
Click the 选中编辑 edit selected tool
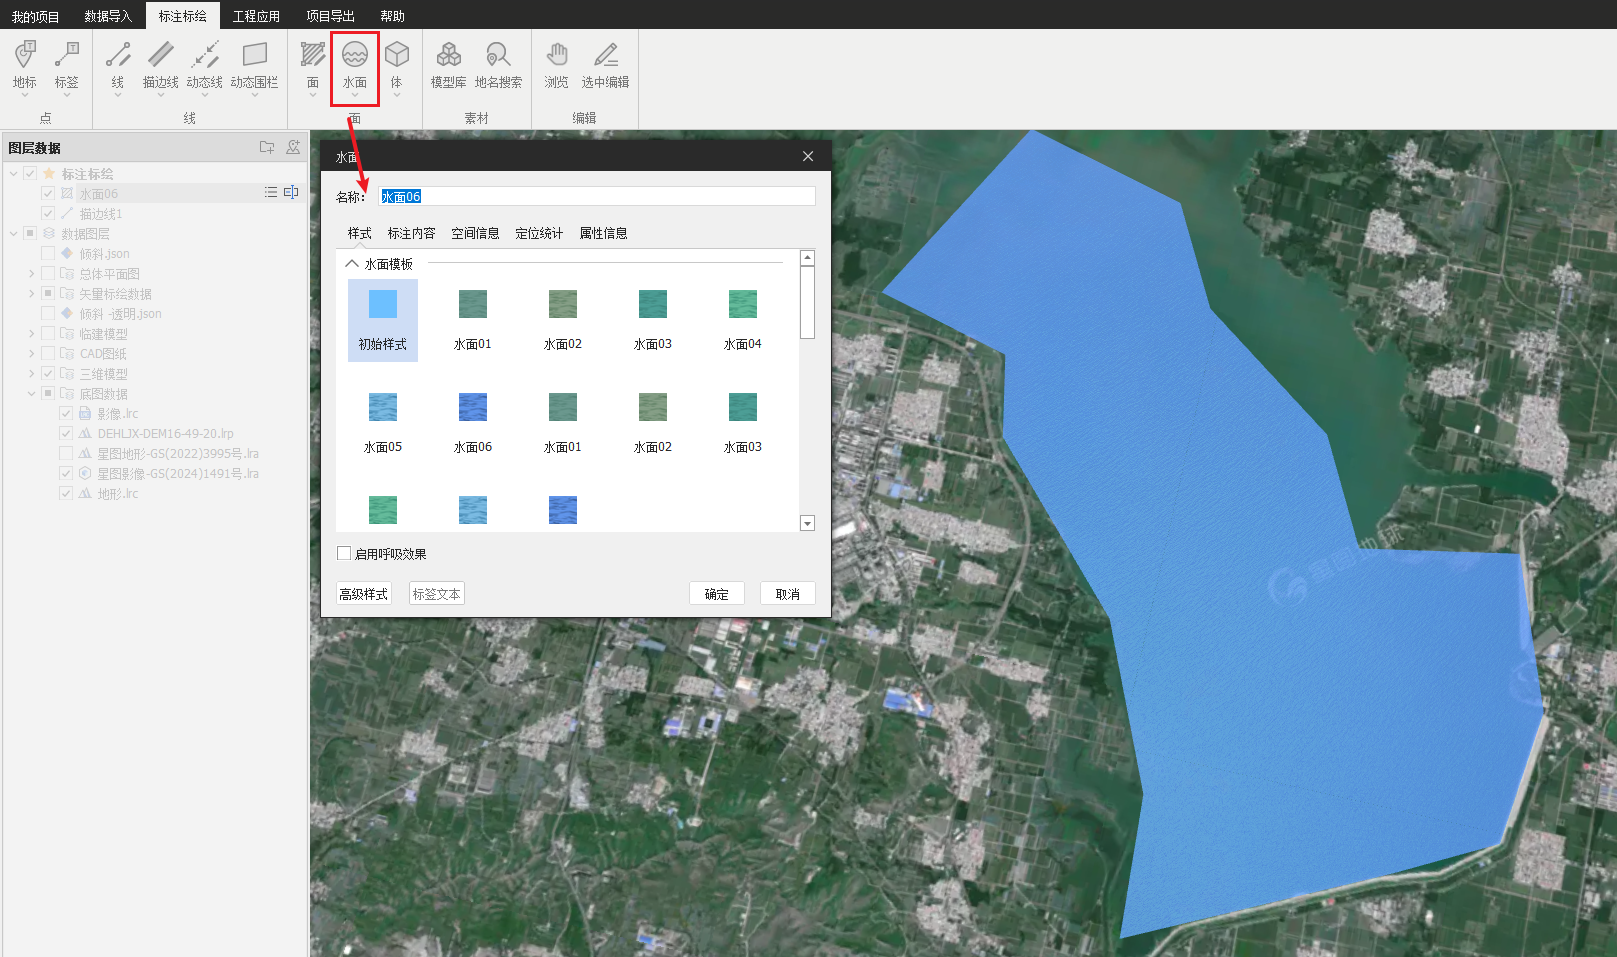pos(605,64)
